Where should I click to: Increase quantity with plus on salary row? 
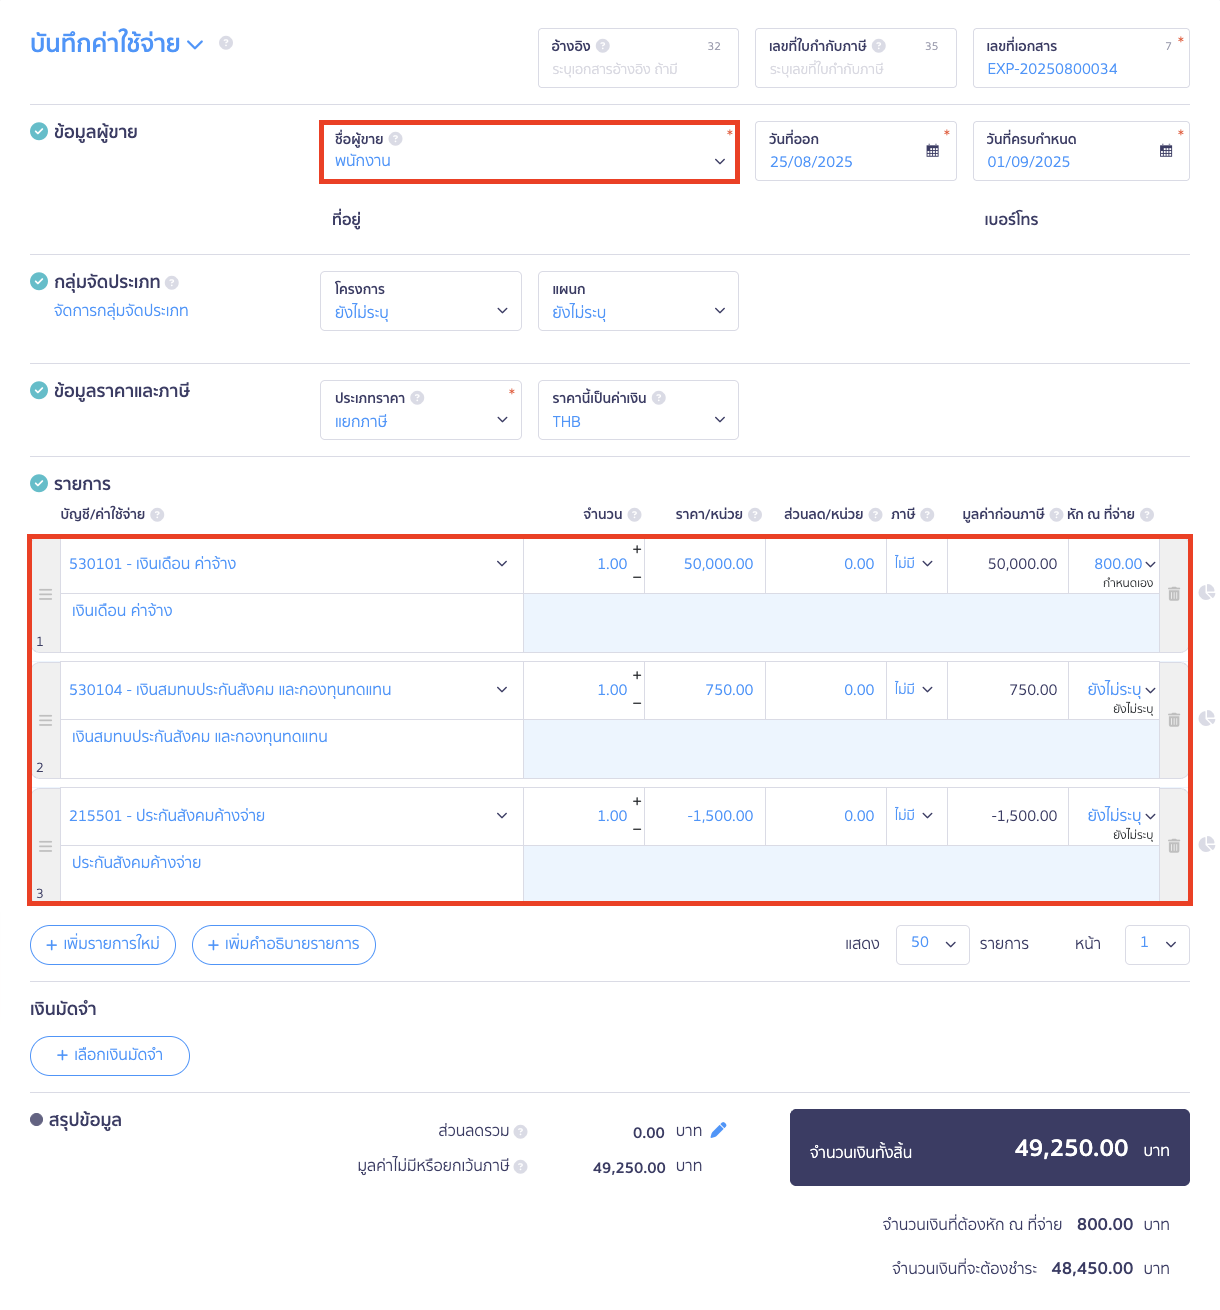[x=637, y=550]
